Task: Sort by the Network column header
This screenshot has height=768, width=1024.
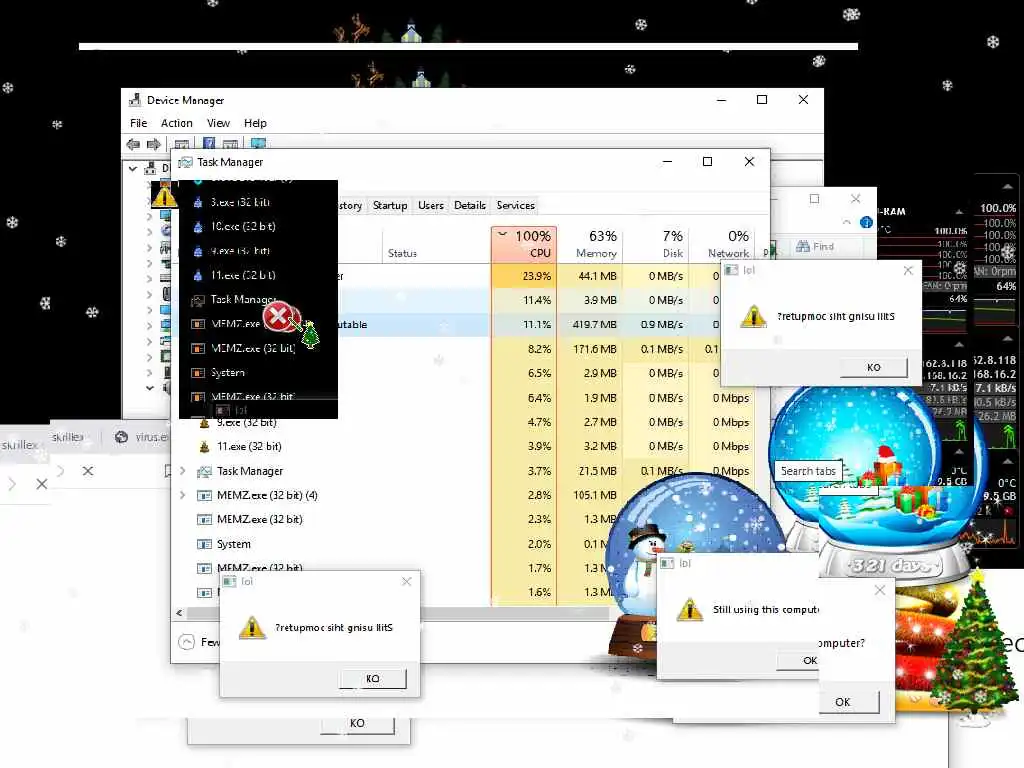Action: point(722,244)
